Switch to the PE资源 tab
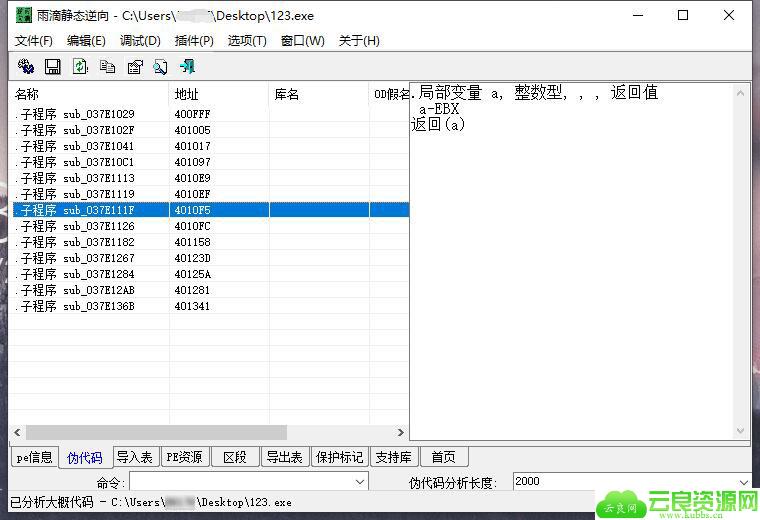The image size is (760, 520). pos(185,457)
